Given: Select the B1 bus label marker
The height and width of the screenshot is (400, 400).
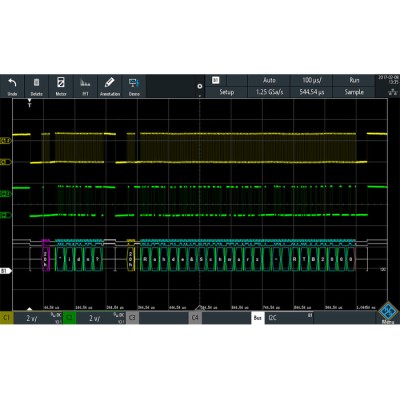Looking at the screenshot, I should (6, 271).
